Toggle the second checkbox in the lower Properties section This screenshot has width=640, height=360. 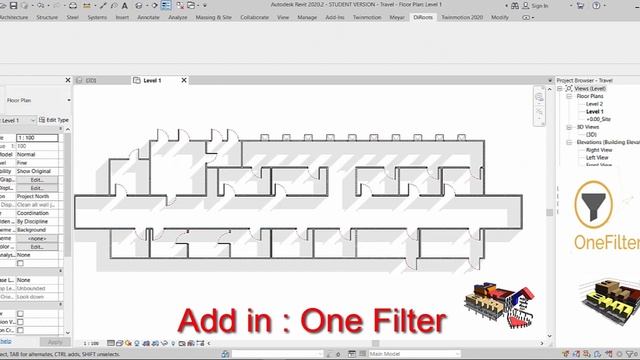pos(20,322)
